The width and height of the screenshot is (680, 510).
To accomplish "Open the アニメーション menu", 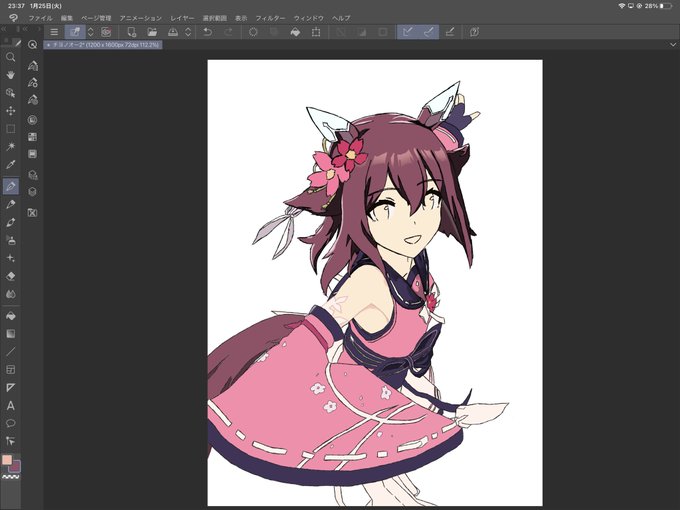I will [141, 18].
